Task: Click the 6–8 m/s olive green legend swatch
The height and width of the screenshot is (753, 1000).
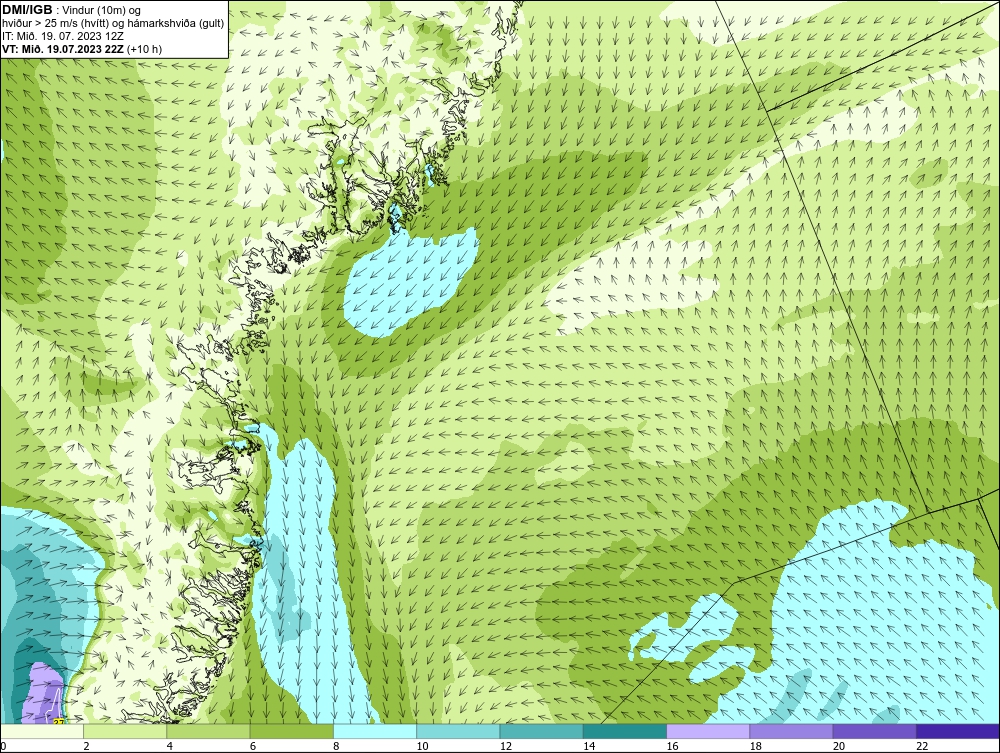Action: (291, 731)
